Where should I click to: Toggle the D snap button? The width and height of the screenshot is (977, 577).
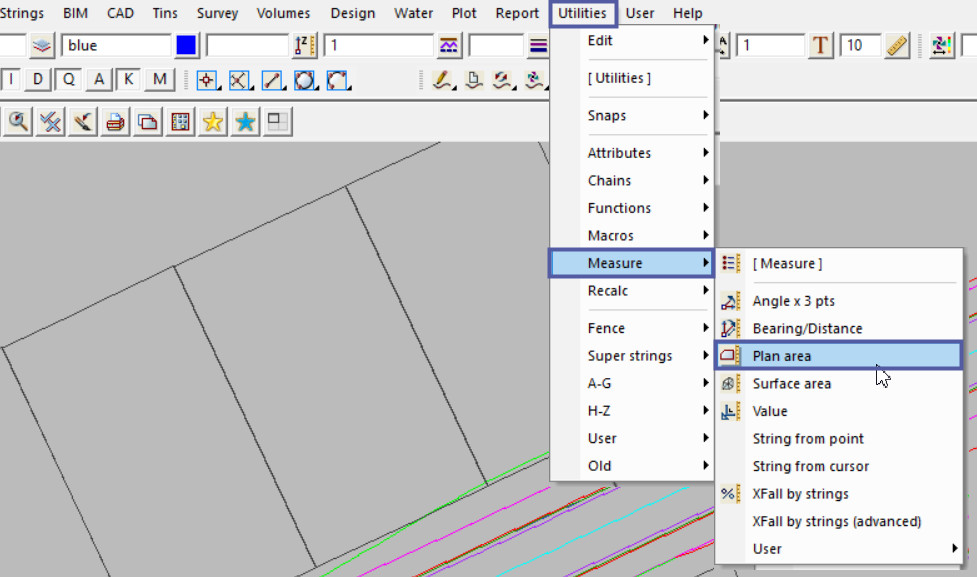38,80
